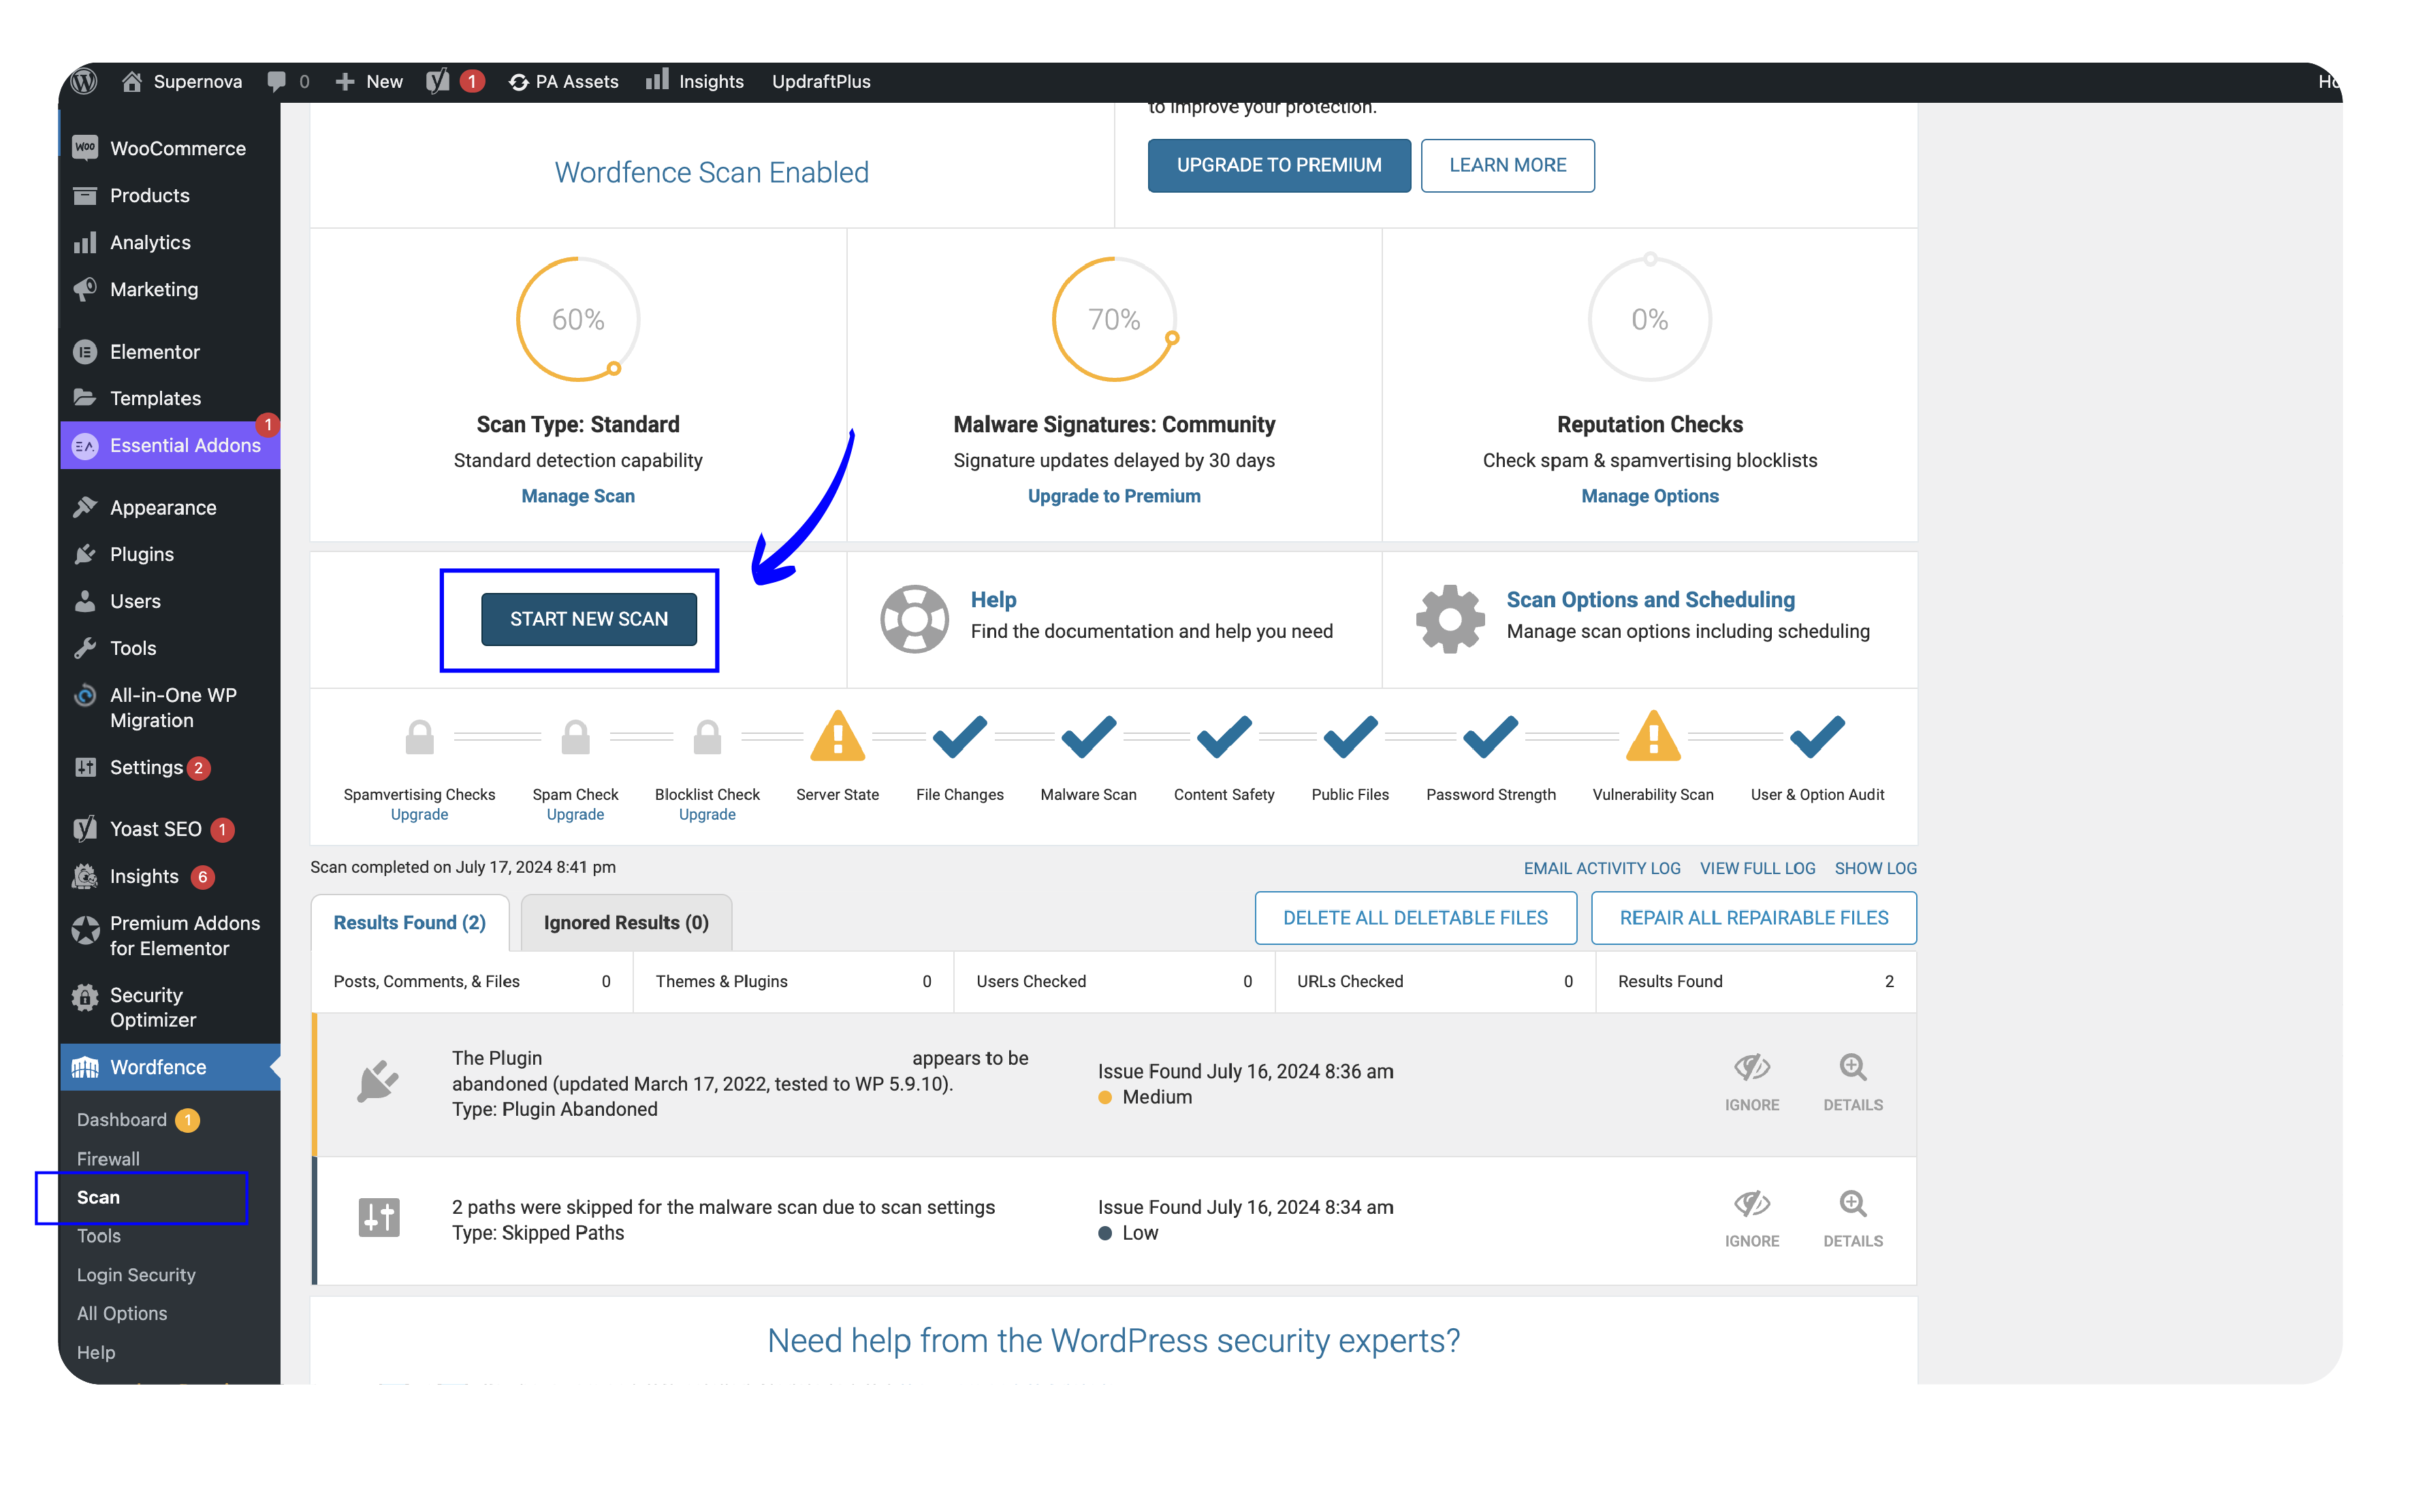Click the Help lifebuoy icon
Screen dimensions: 2418x1512
point(913,618)
